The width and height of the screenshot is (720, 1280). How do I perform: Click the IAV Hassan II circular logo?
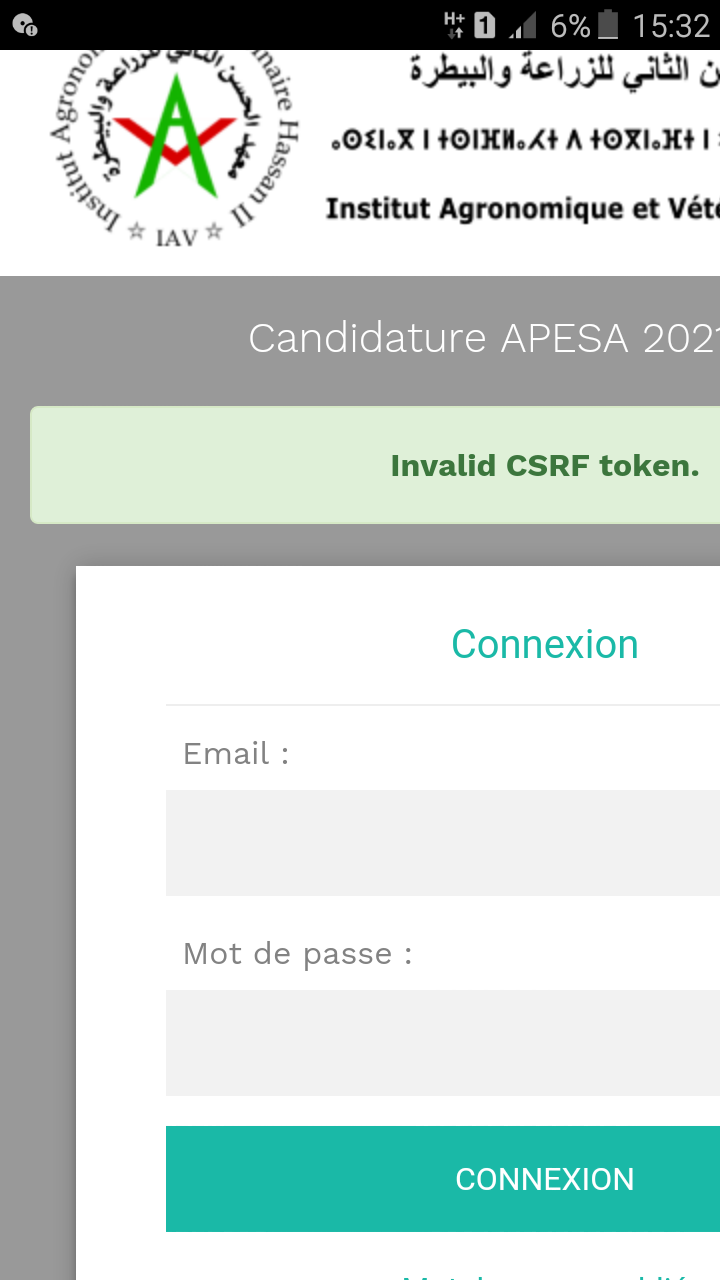pos(176,150)
